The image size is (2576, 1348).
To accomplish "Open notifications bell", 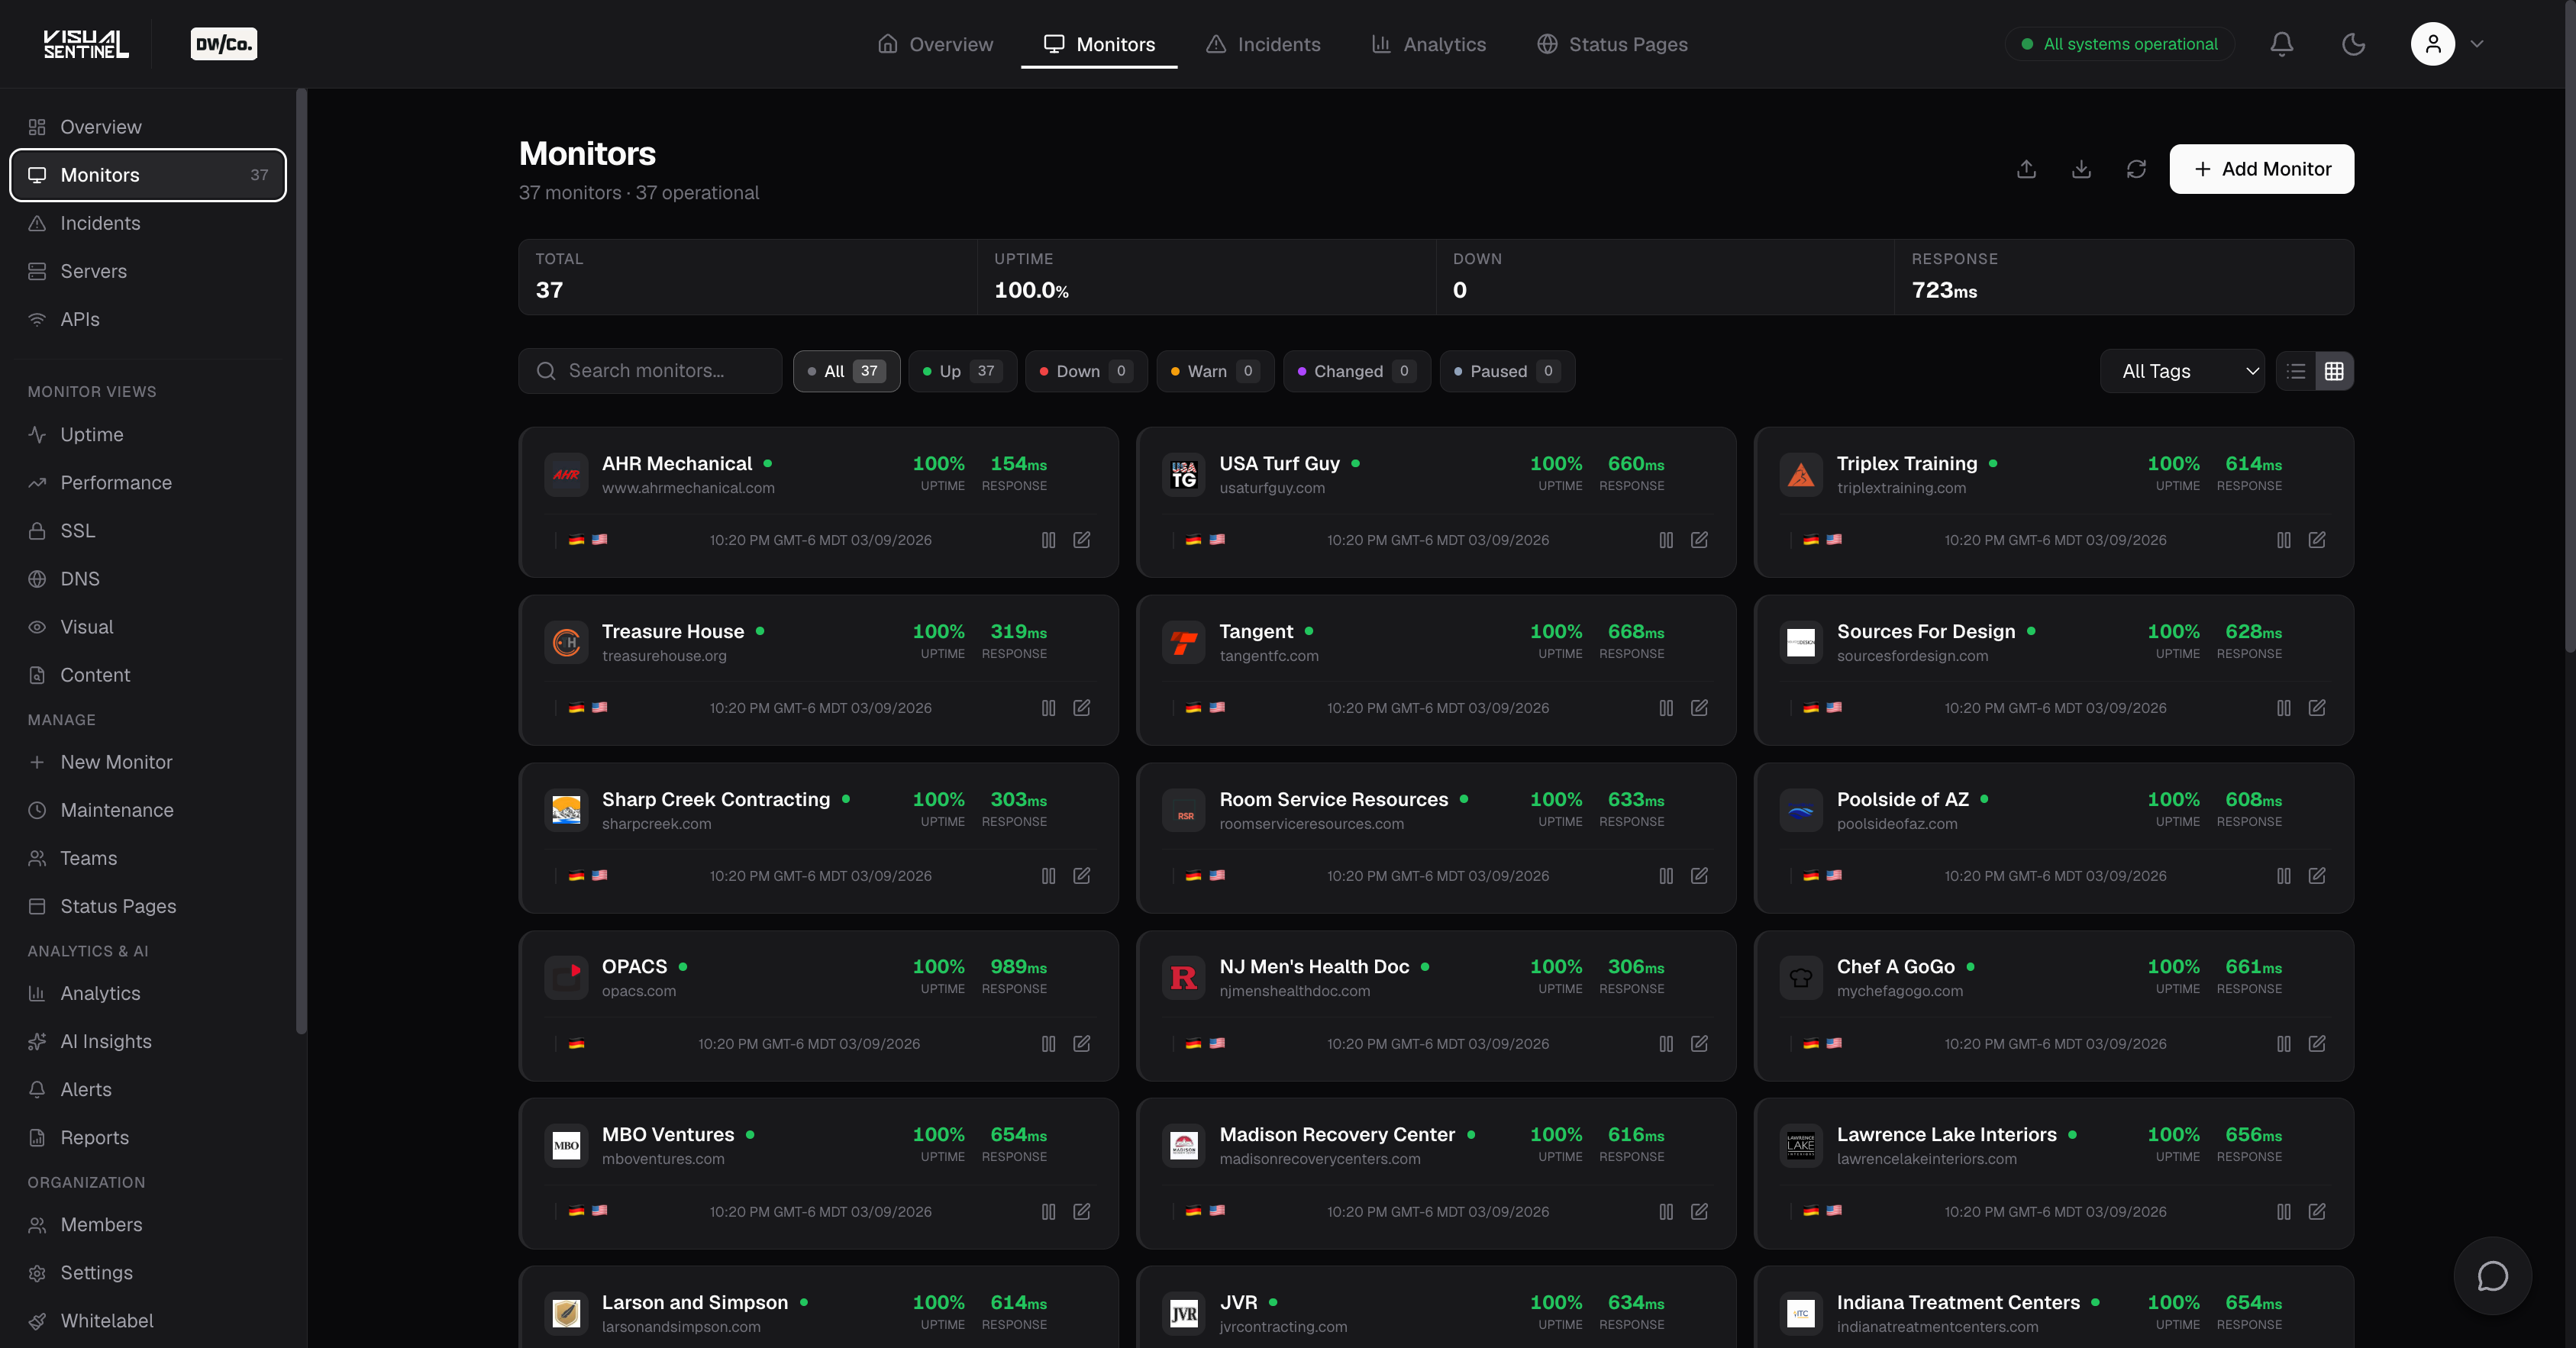I will [x=2281, y=44].
